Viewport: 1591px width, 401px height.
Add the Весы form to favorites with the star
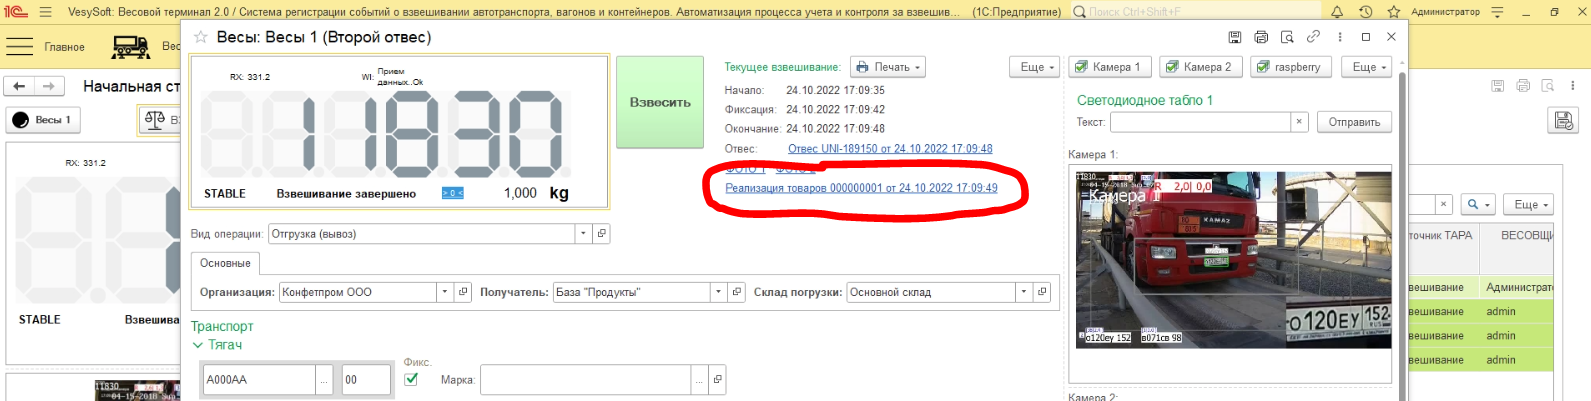pyautogui.click(x=201, y=37)
